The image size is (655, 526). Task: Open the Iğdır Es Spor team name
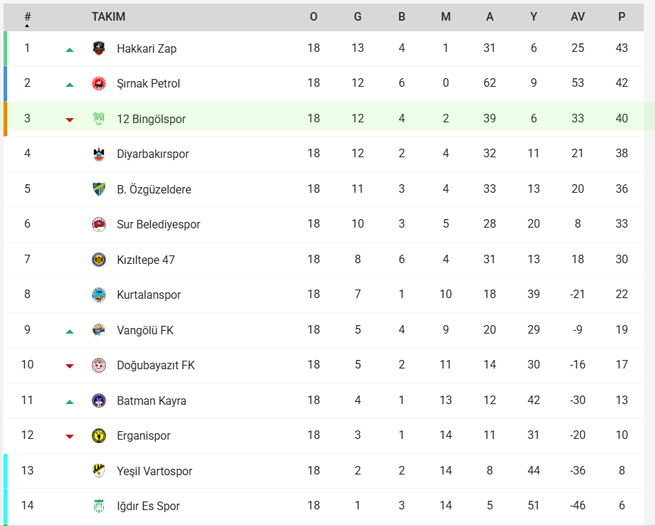[148, 506]
